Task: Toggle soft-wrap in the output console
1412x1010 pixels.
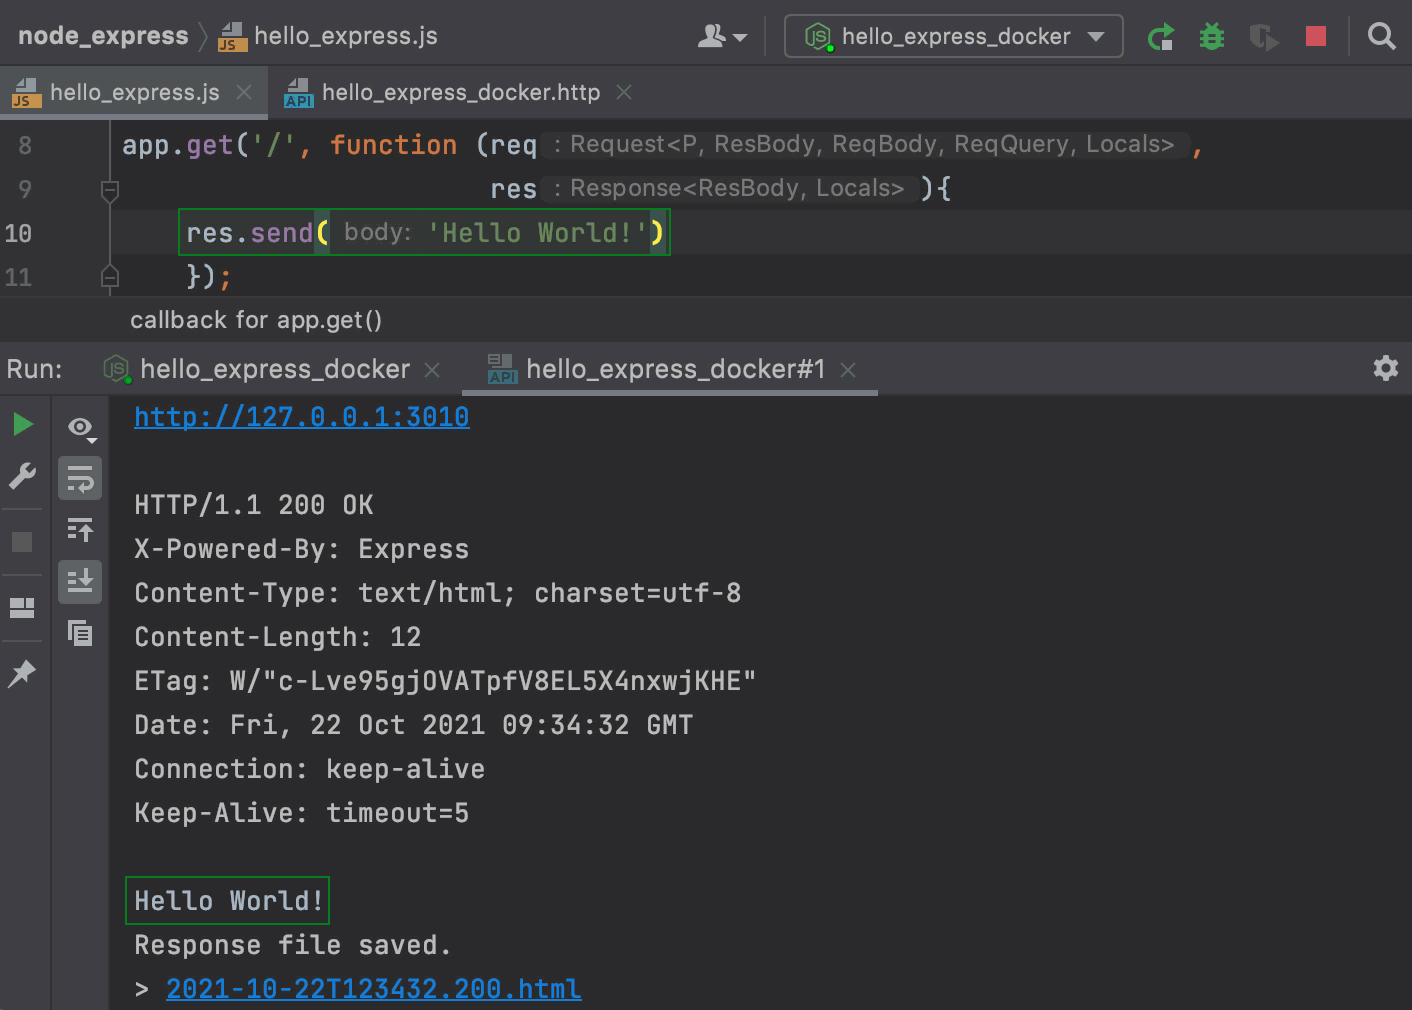Action: tap(80, 479)
